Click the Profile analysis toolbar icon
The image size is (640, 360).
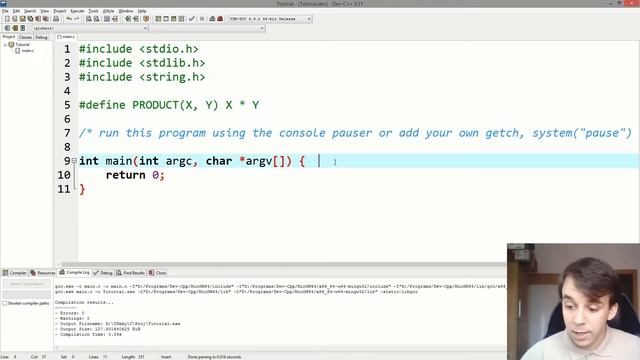[x=212, y=19]
